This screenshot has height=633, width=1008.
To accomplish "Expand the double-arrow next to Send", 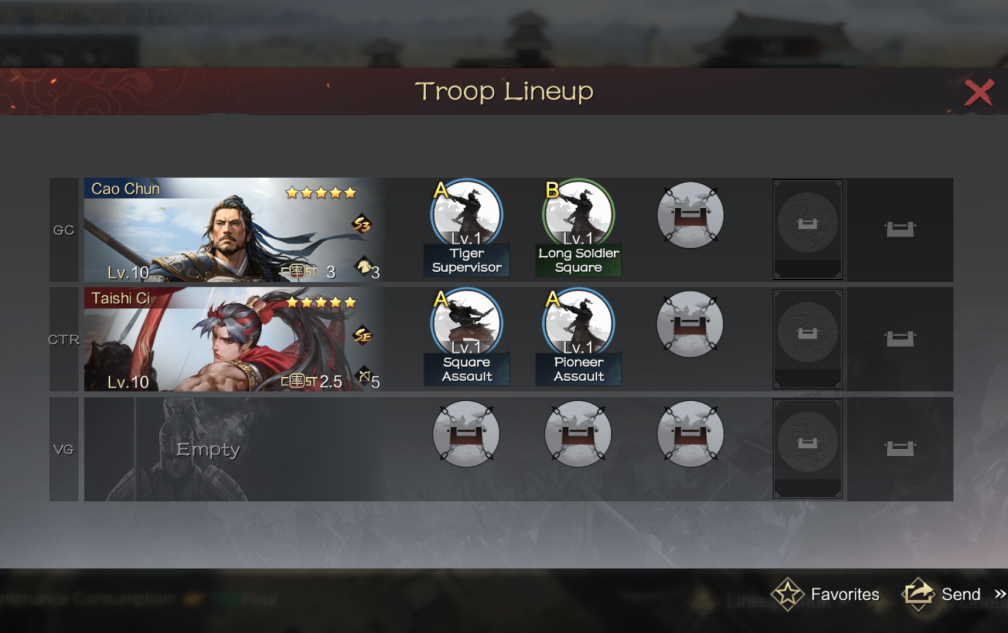I will 1000,594.
